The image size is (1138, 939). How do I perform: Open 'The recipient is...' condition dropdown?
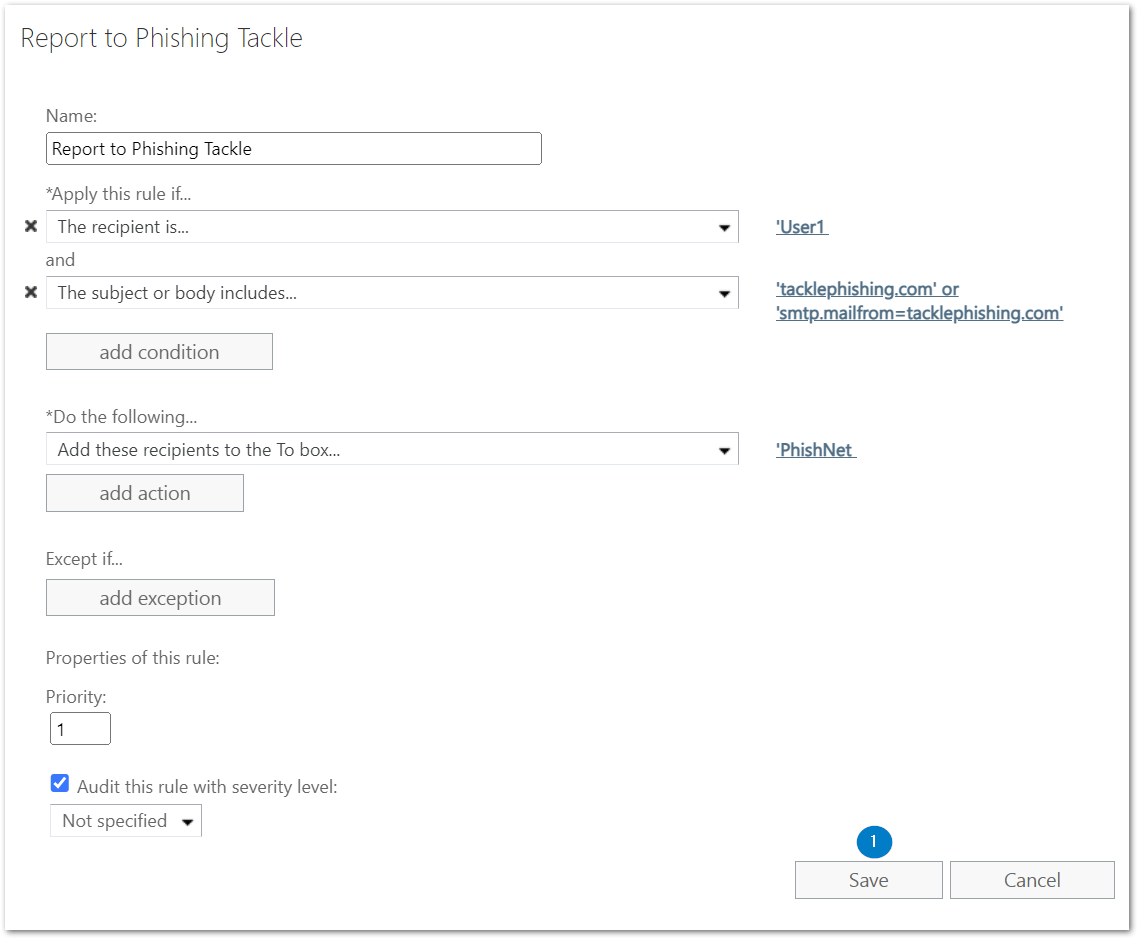click(x=392, y=226)
